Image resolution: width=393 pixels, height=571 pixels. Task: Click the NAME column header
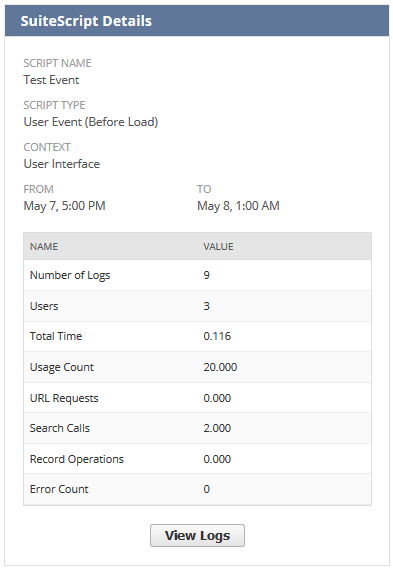click(44, 247)
